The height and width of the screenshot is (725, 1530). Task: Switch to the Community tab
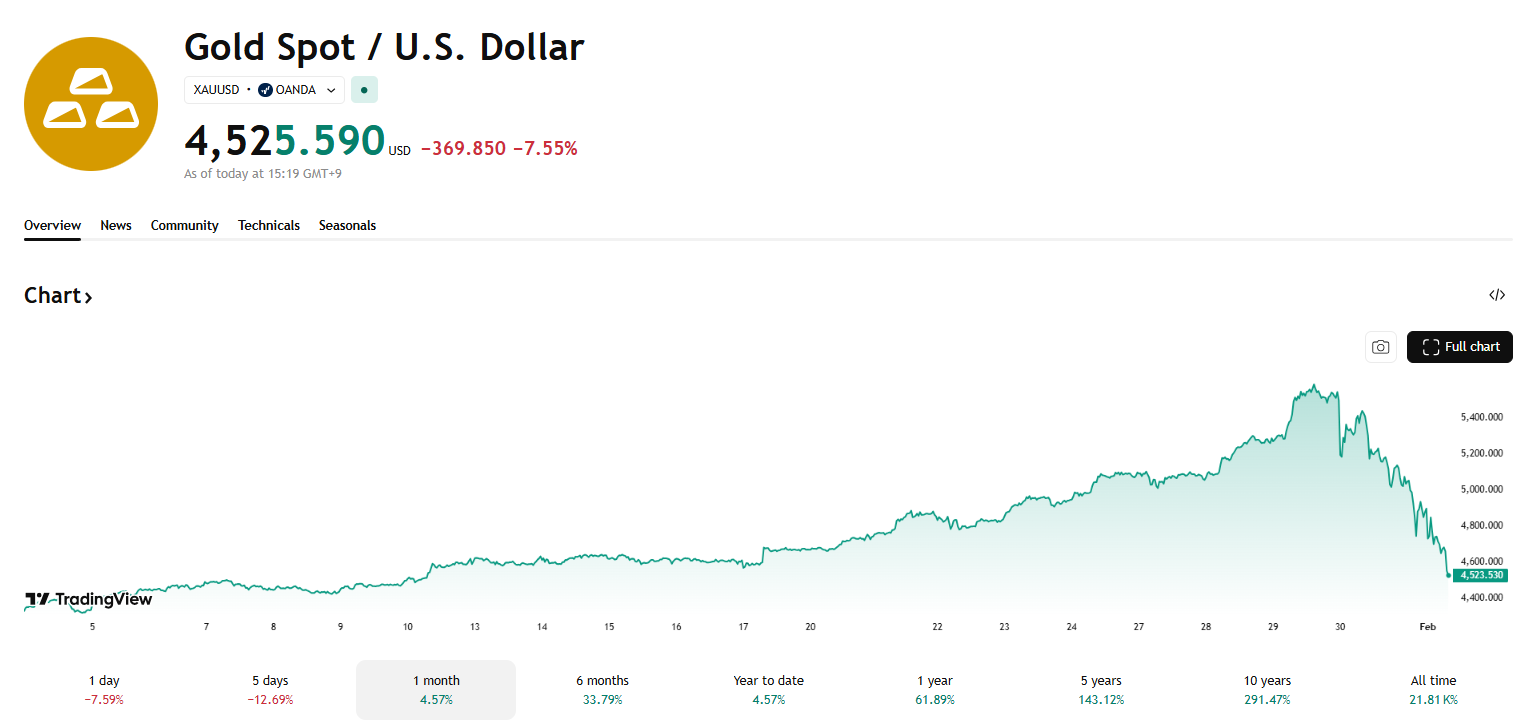click(x=184, y=225)
